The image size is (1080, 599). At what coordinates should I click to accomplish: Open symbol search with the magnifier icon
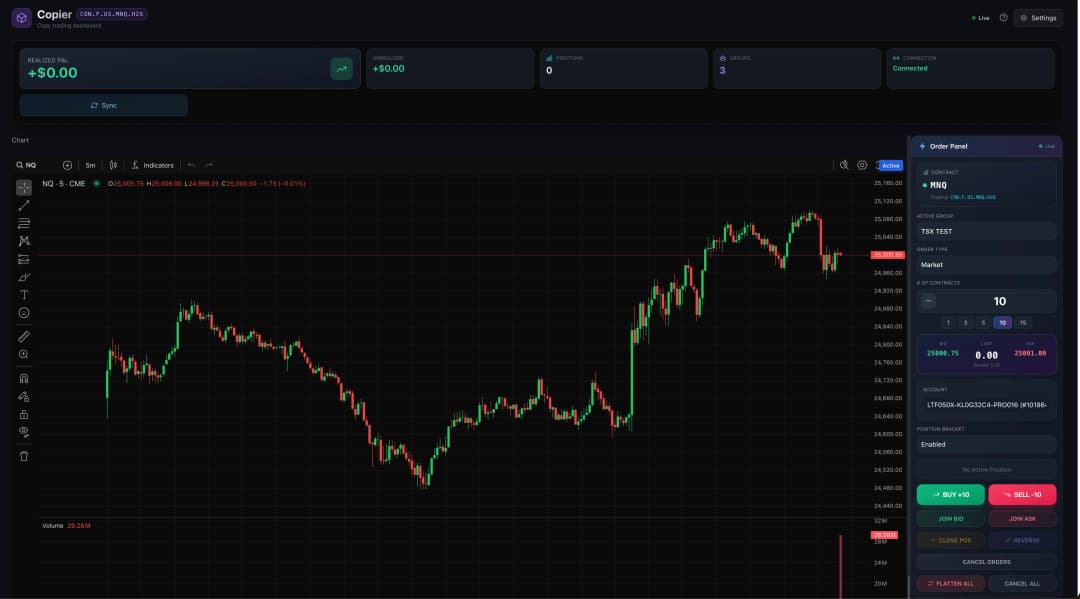pos(20,164)
